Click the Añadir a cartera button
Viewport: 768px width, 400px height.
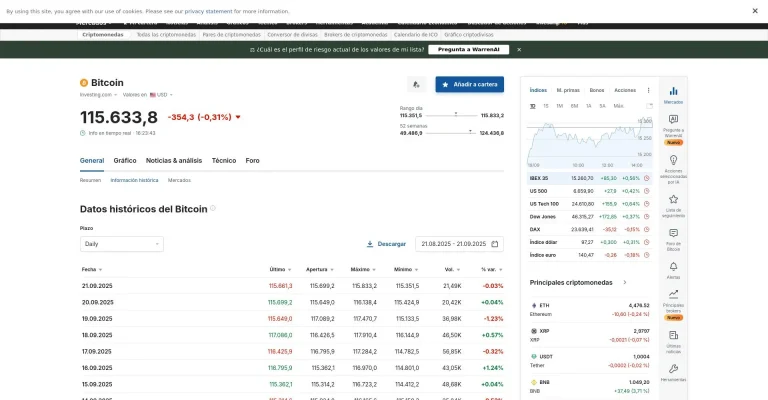coord(470,85)
